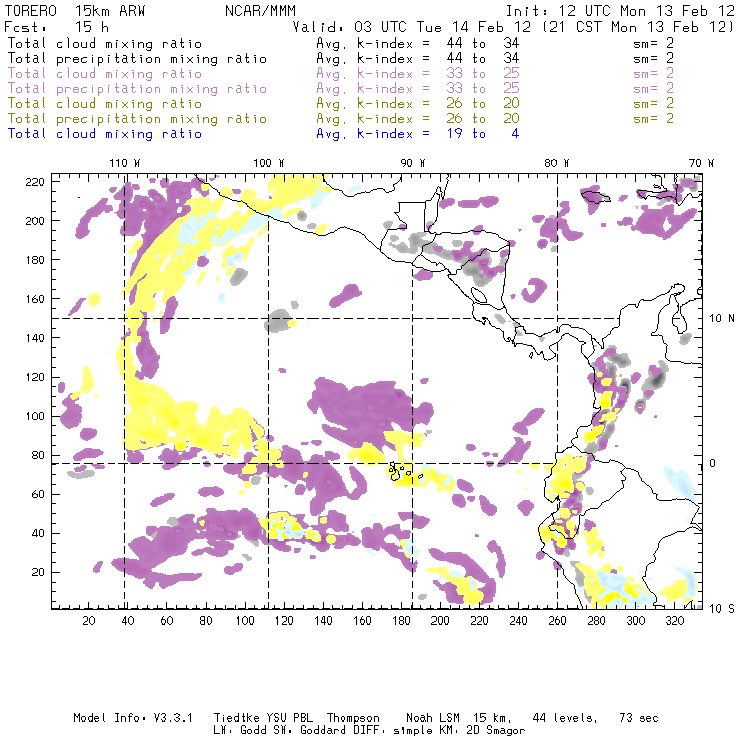The width and height of the screenshot is (740, 740).
Task: Click blue 'Avg. k-index = 19 to 4' text
Action: pyautogui.click(x=418, y=134)
